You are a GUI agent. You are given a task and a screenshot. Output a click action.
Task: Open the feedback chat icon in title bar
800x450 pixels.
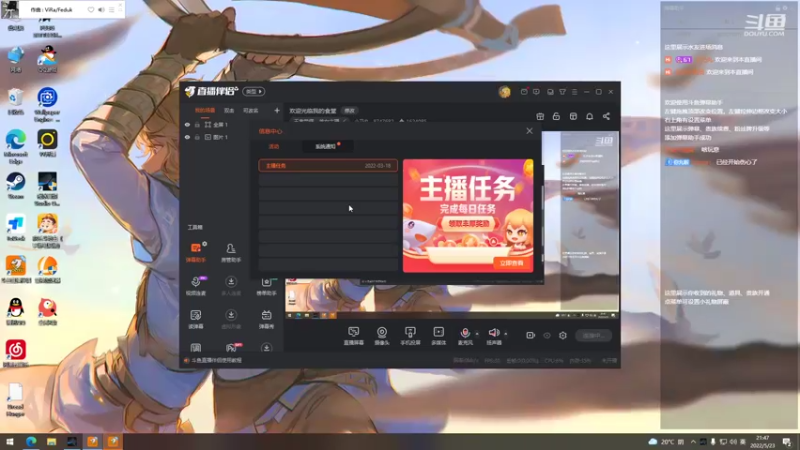(536, 92)
